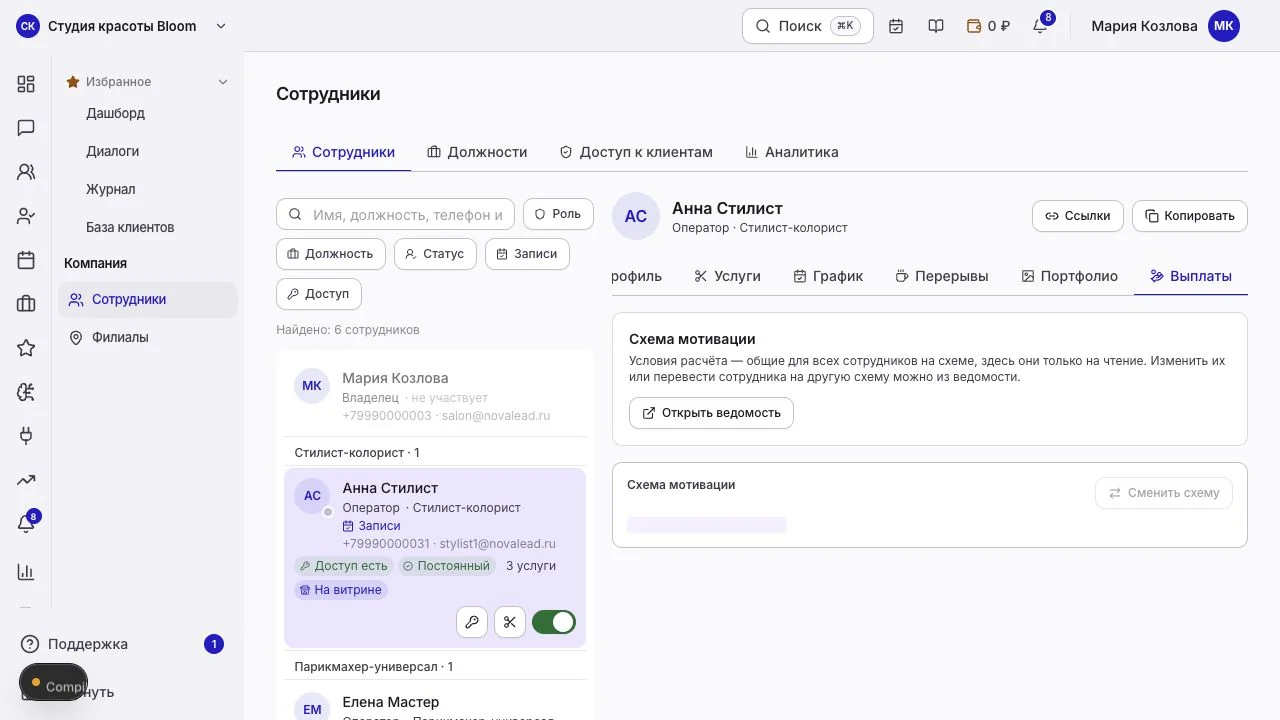Open the Портфолио tab of employee

[x=1070, y=276]
